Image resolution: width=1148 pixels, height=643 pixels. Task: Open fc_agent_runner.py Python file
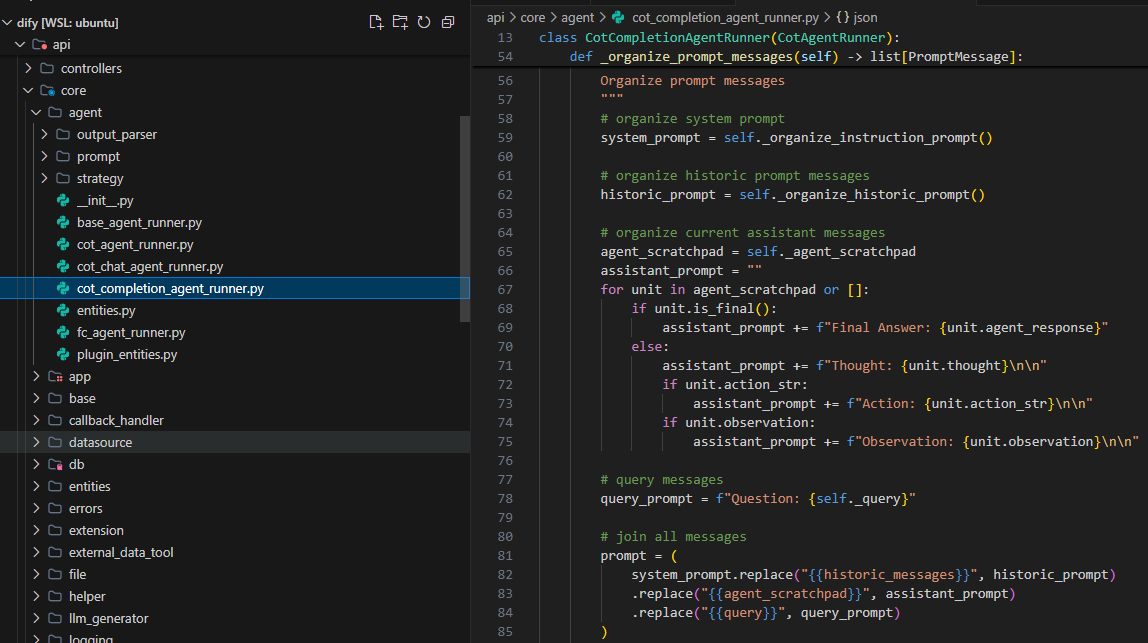tap(131, 332)
